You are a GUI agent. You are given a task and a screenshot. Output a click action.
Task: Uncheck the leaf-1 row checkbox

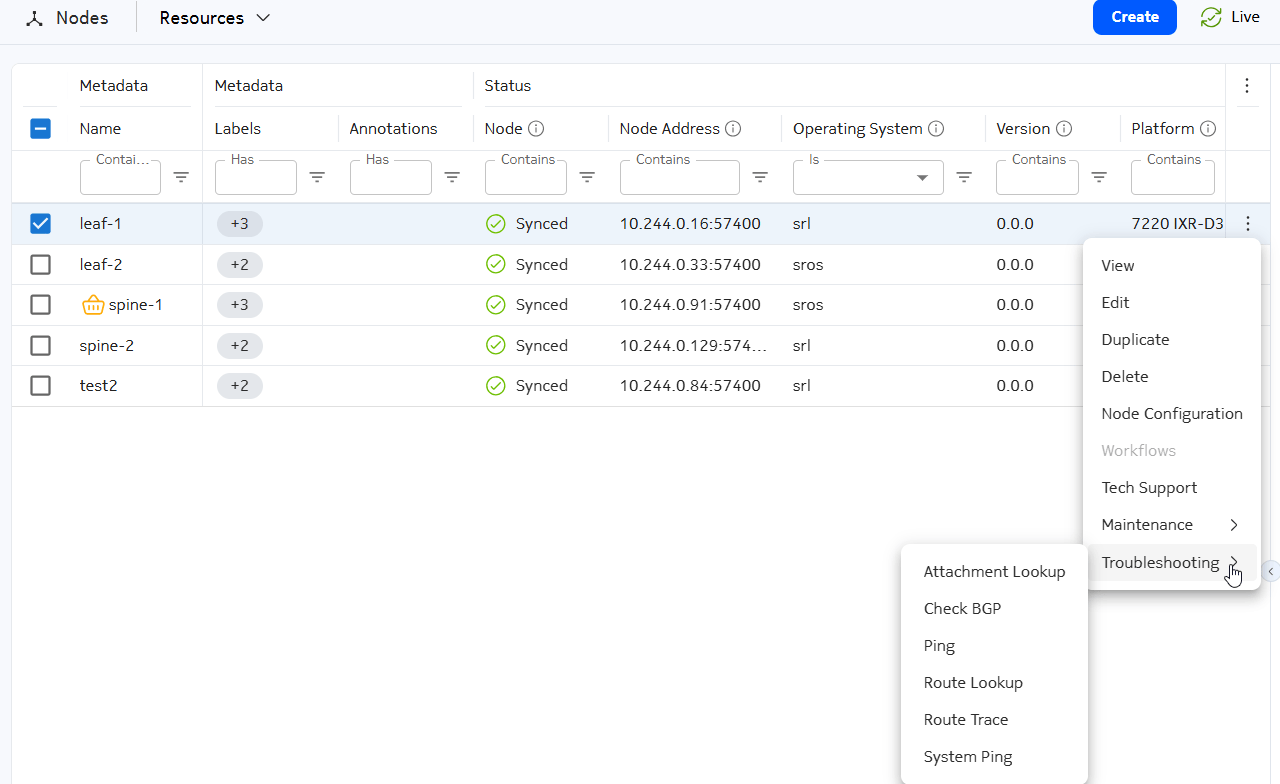click(x=40, y=224)
